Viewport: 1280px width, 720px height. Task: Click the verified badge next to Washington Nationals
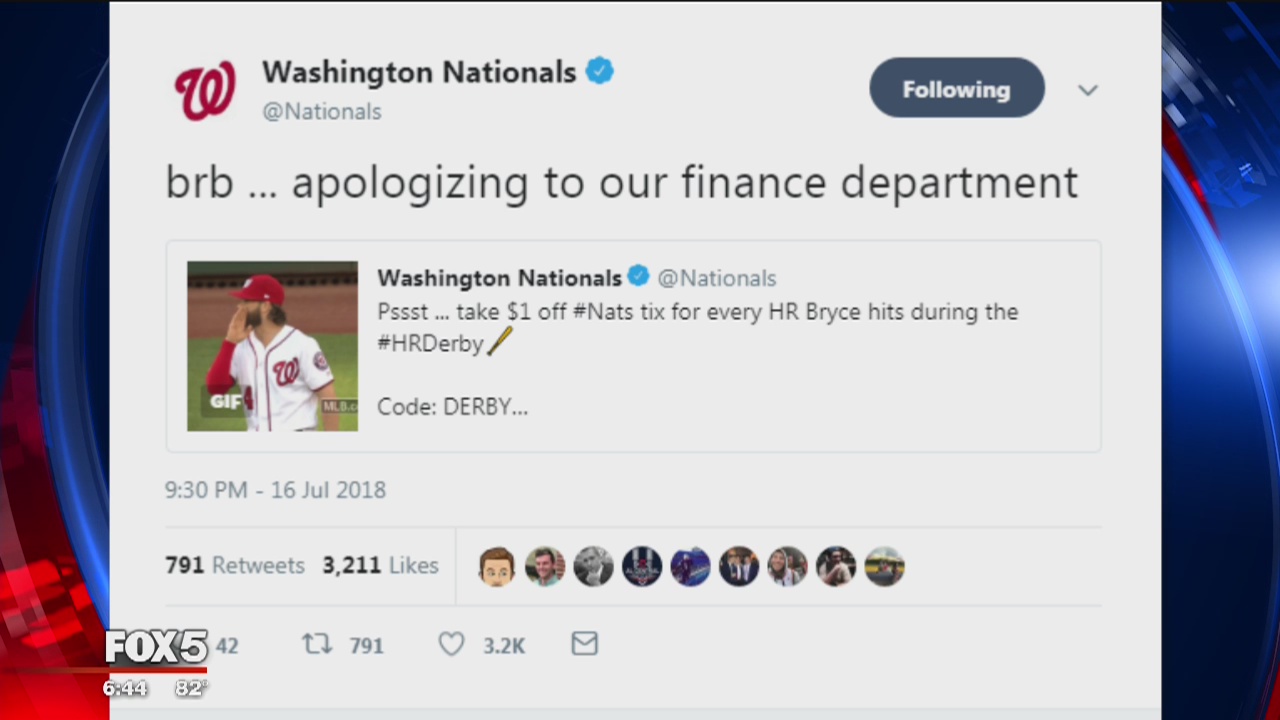tap(600, 70)
